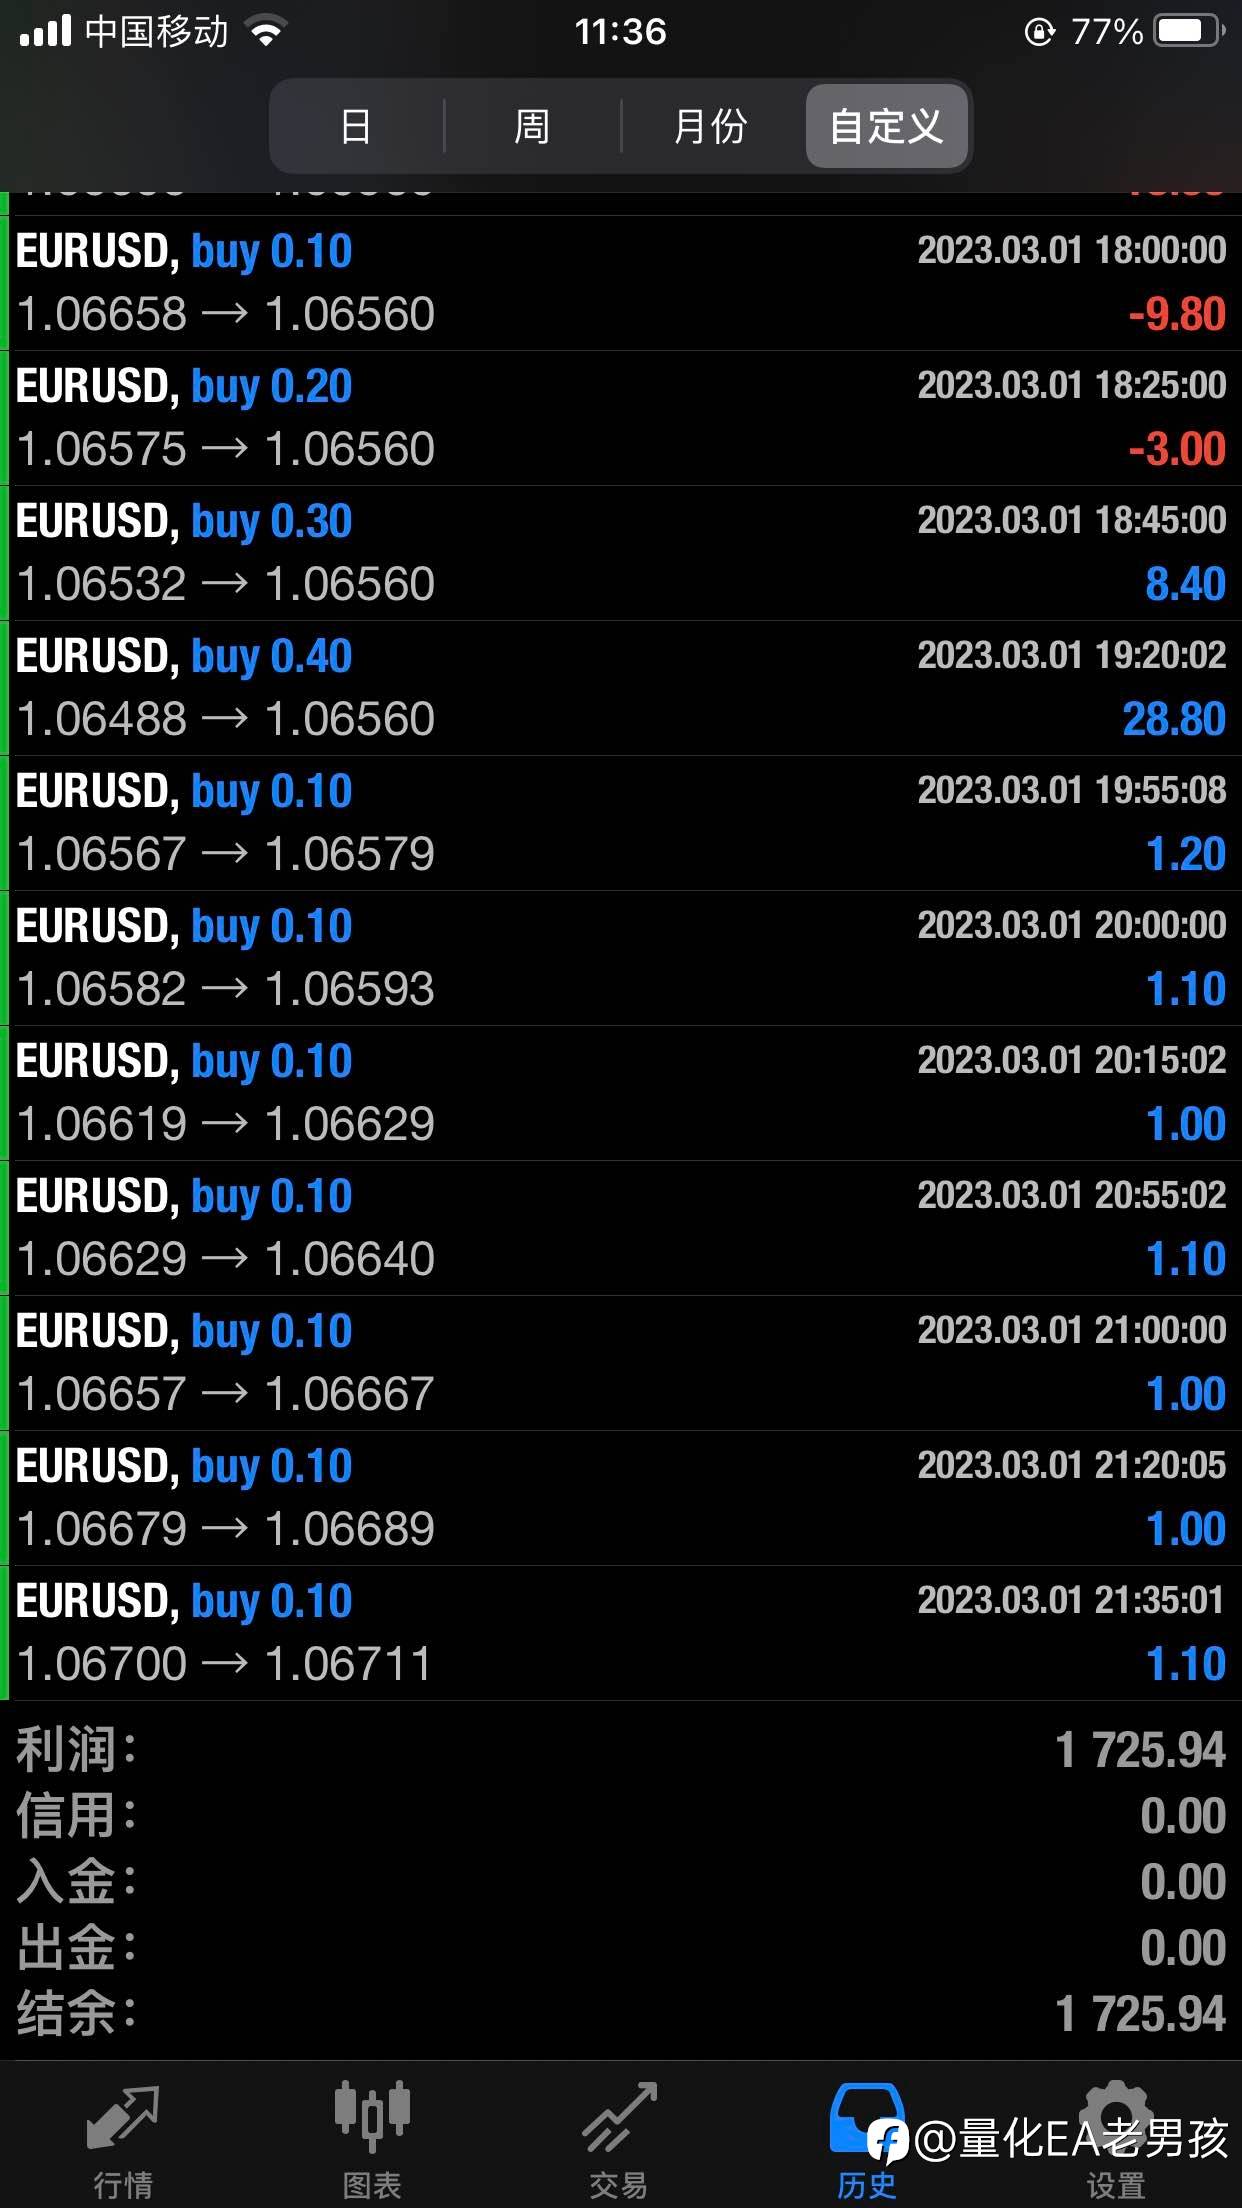Tap the 11:36 clock in status bar
The width and height of the screenshot is (1242, 2208).
coord(620,32)
